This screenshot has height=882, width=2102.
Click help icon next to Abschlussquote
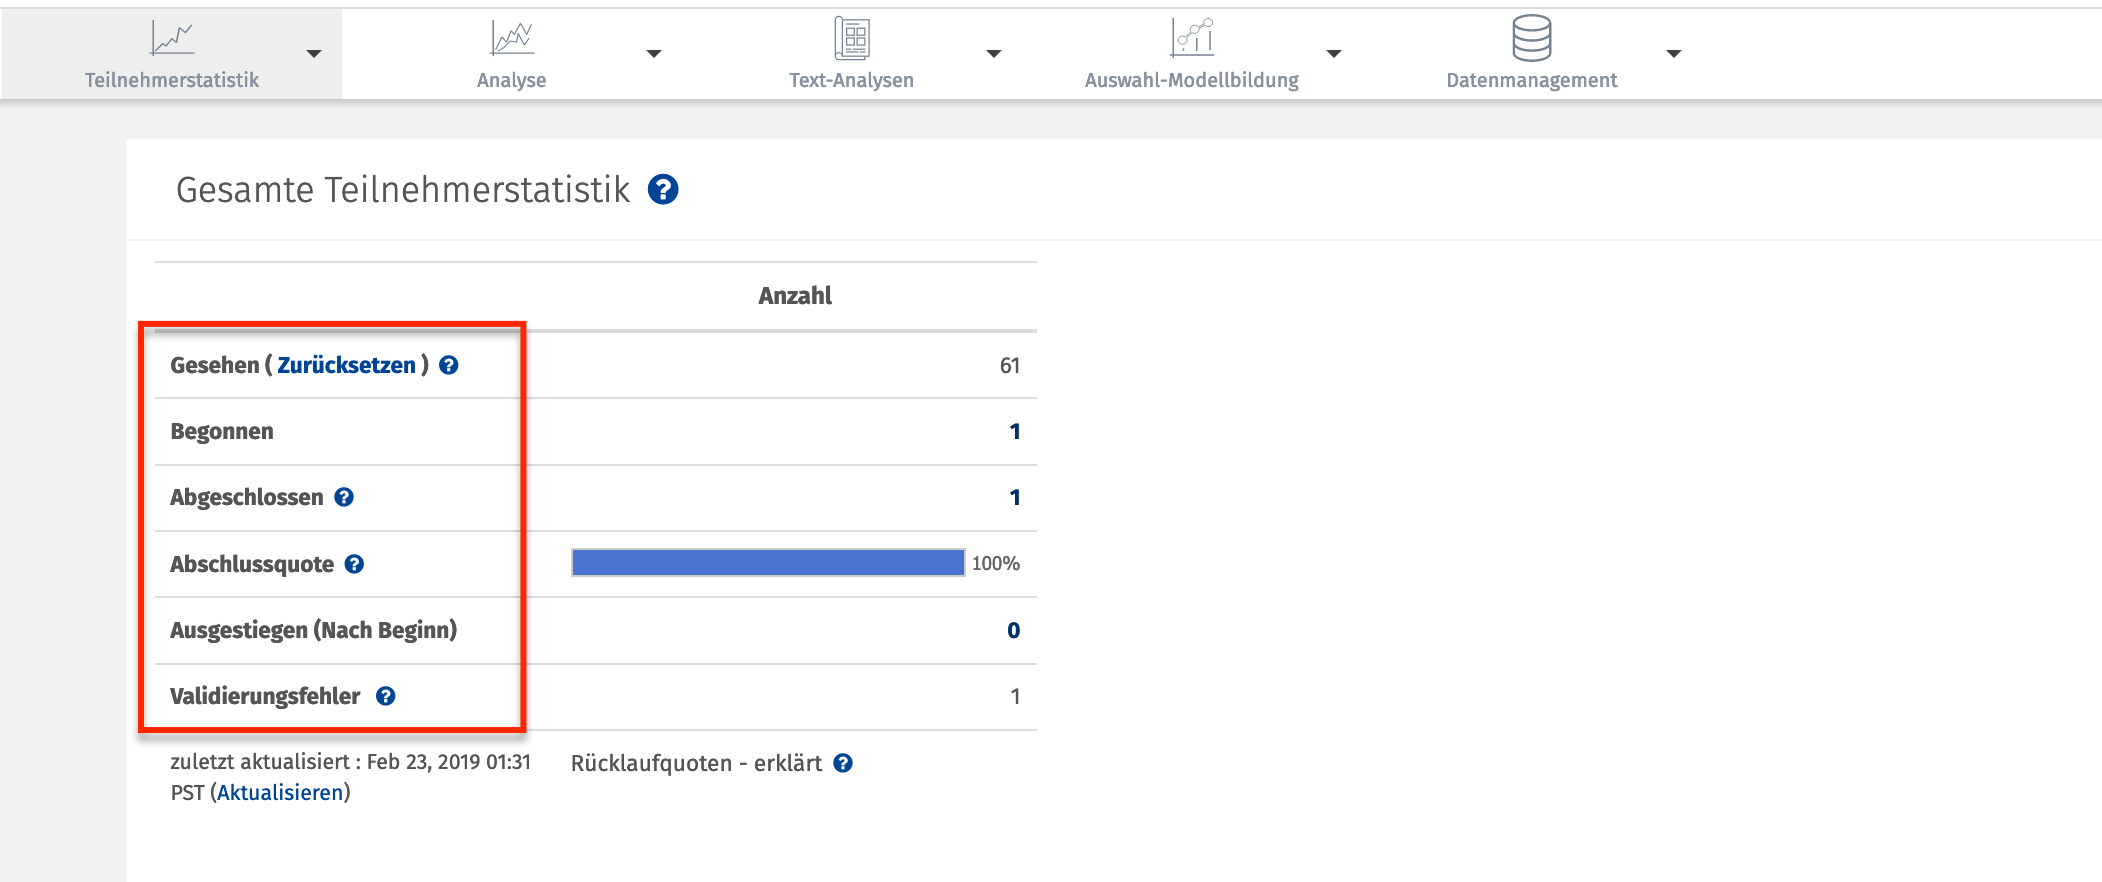pyautogui.click(x=354, y=564)
